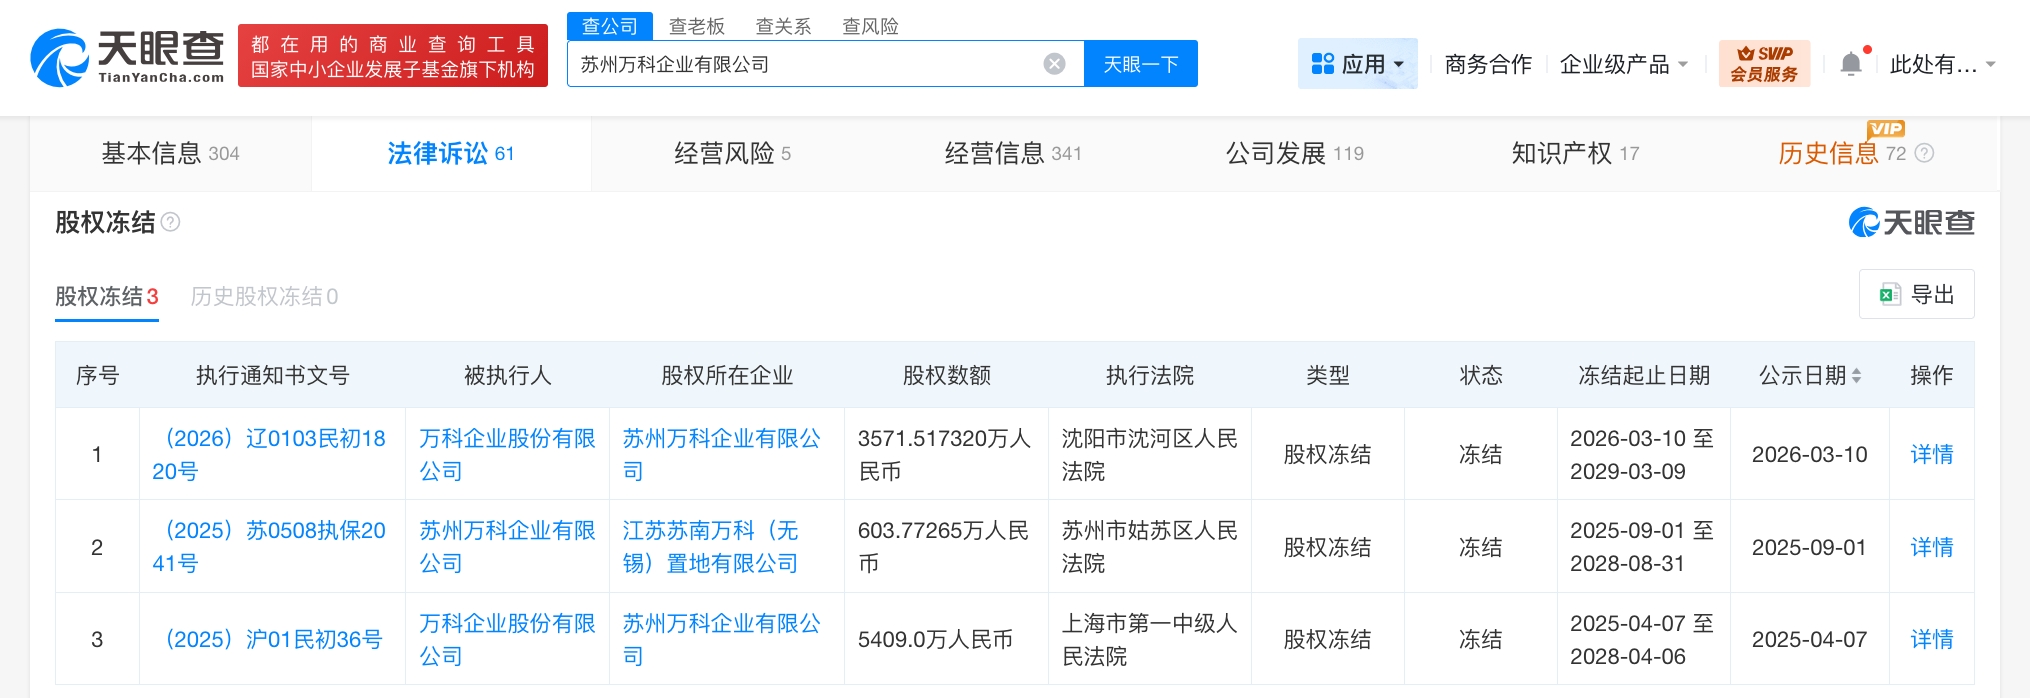Click the Excel icon on export button
Screen dimensions: 2030x698
[x=1889, y=294]
